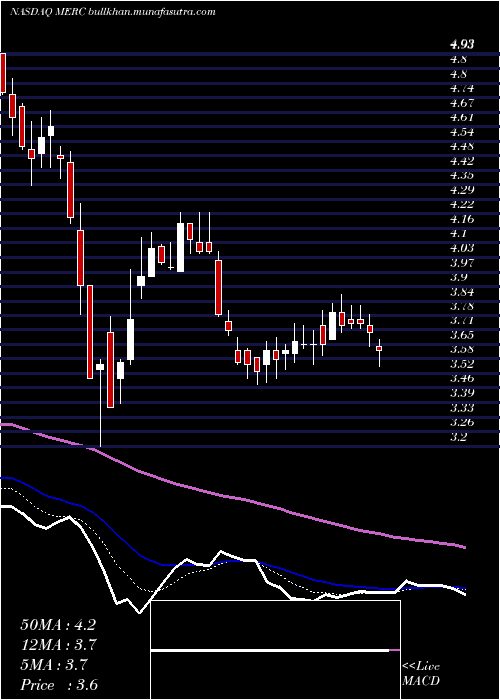Image resolution: width=500 pixels, height=700 pixels.
Task: Click the 4.48 price axis label
Action: click(462, 146)
